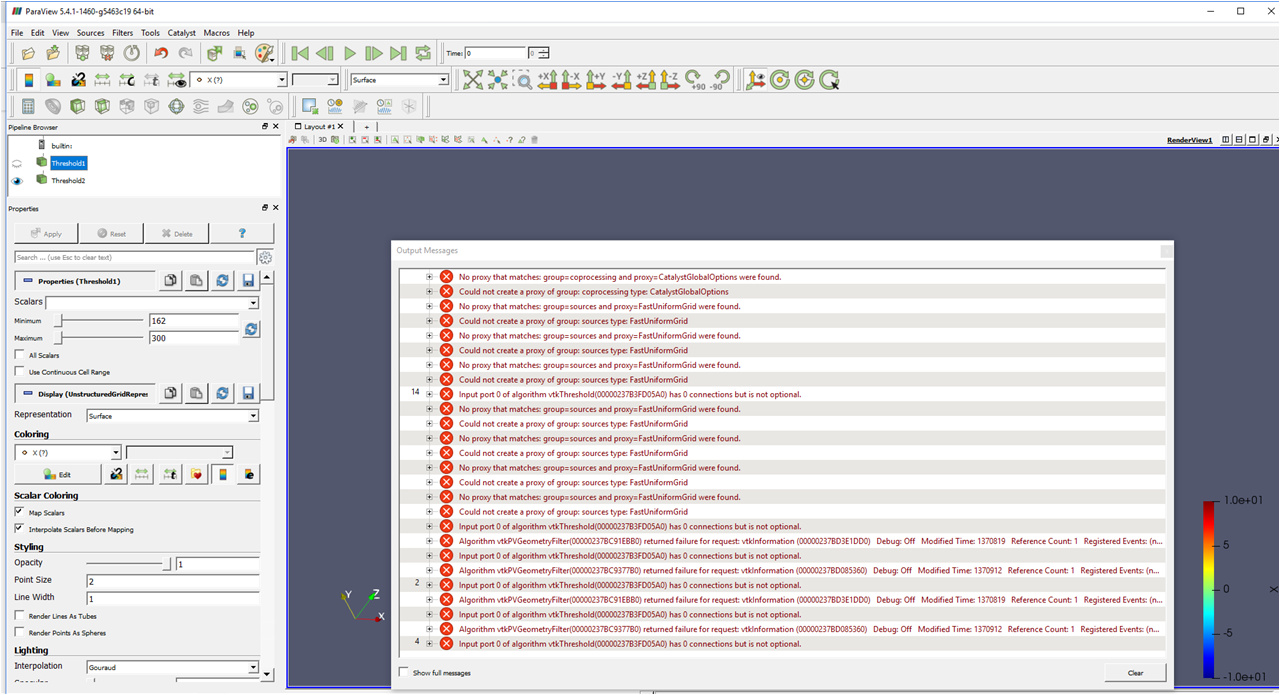The image size is (1280, 695).
Task: Adjust the Minimum threshold slider
Action: pos(98,321)
